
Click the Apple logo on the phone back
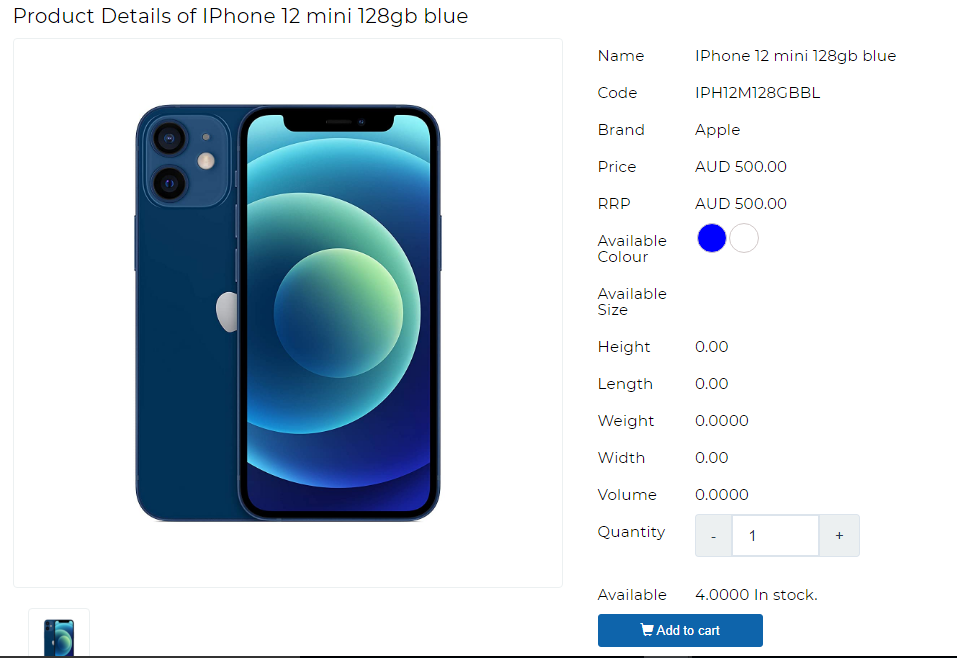tap(228, 312)
